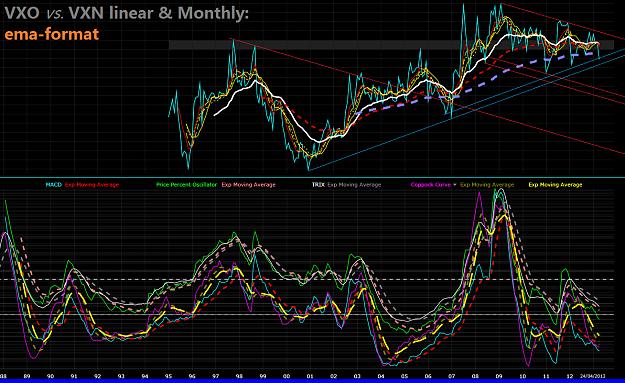Click the 92 year label on the time axis
The width and height of the screenshot is (625, 383).
98,376
